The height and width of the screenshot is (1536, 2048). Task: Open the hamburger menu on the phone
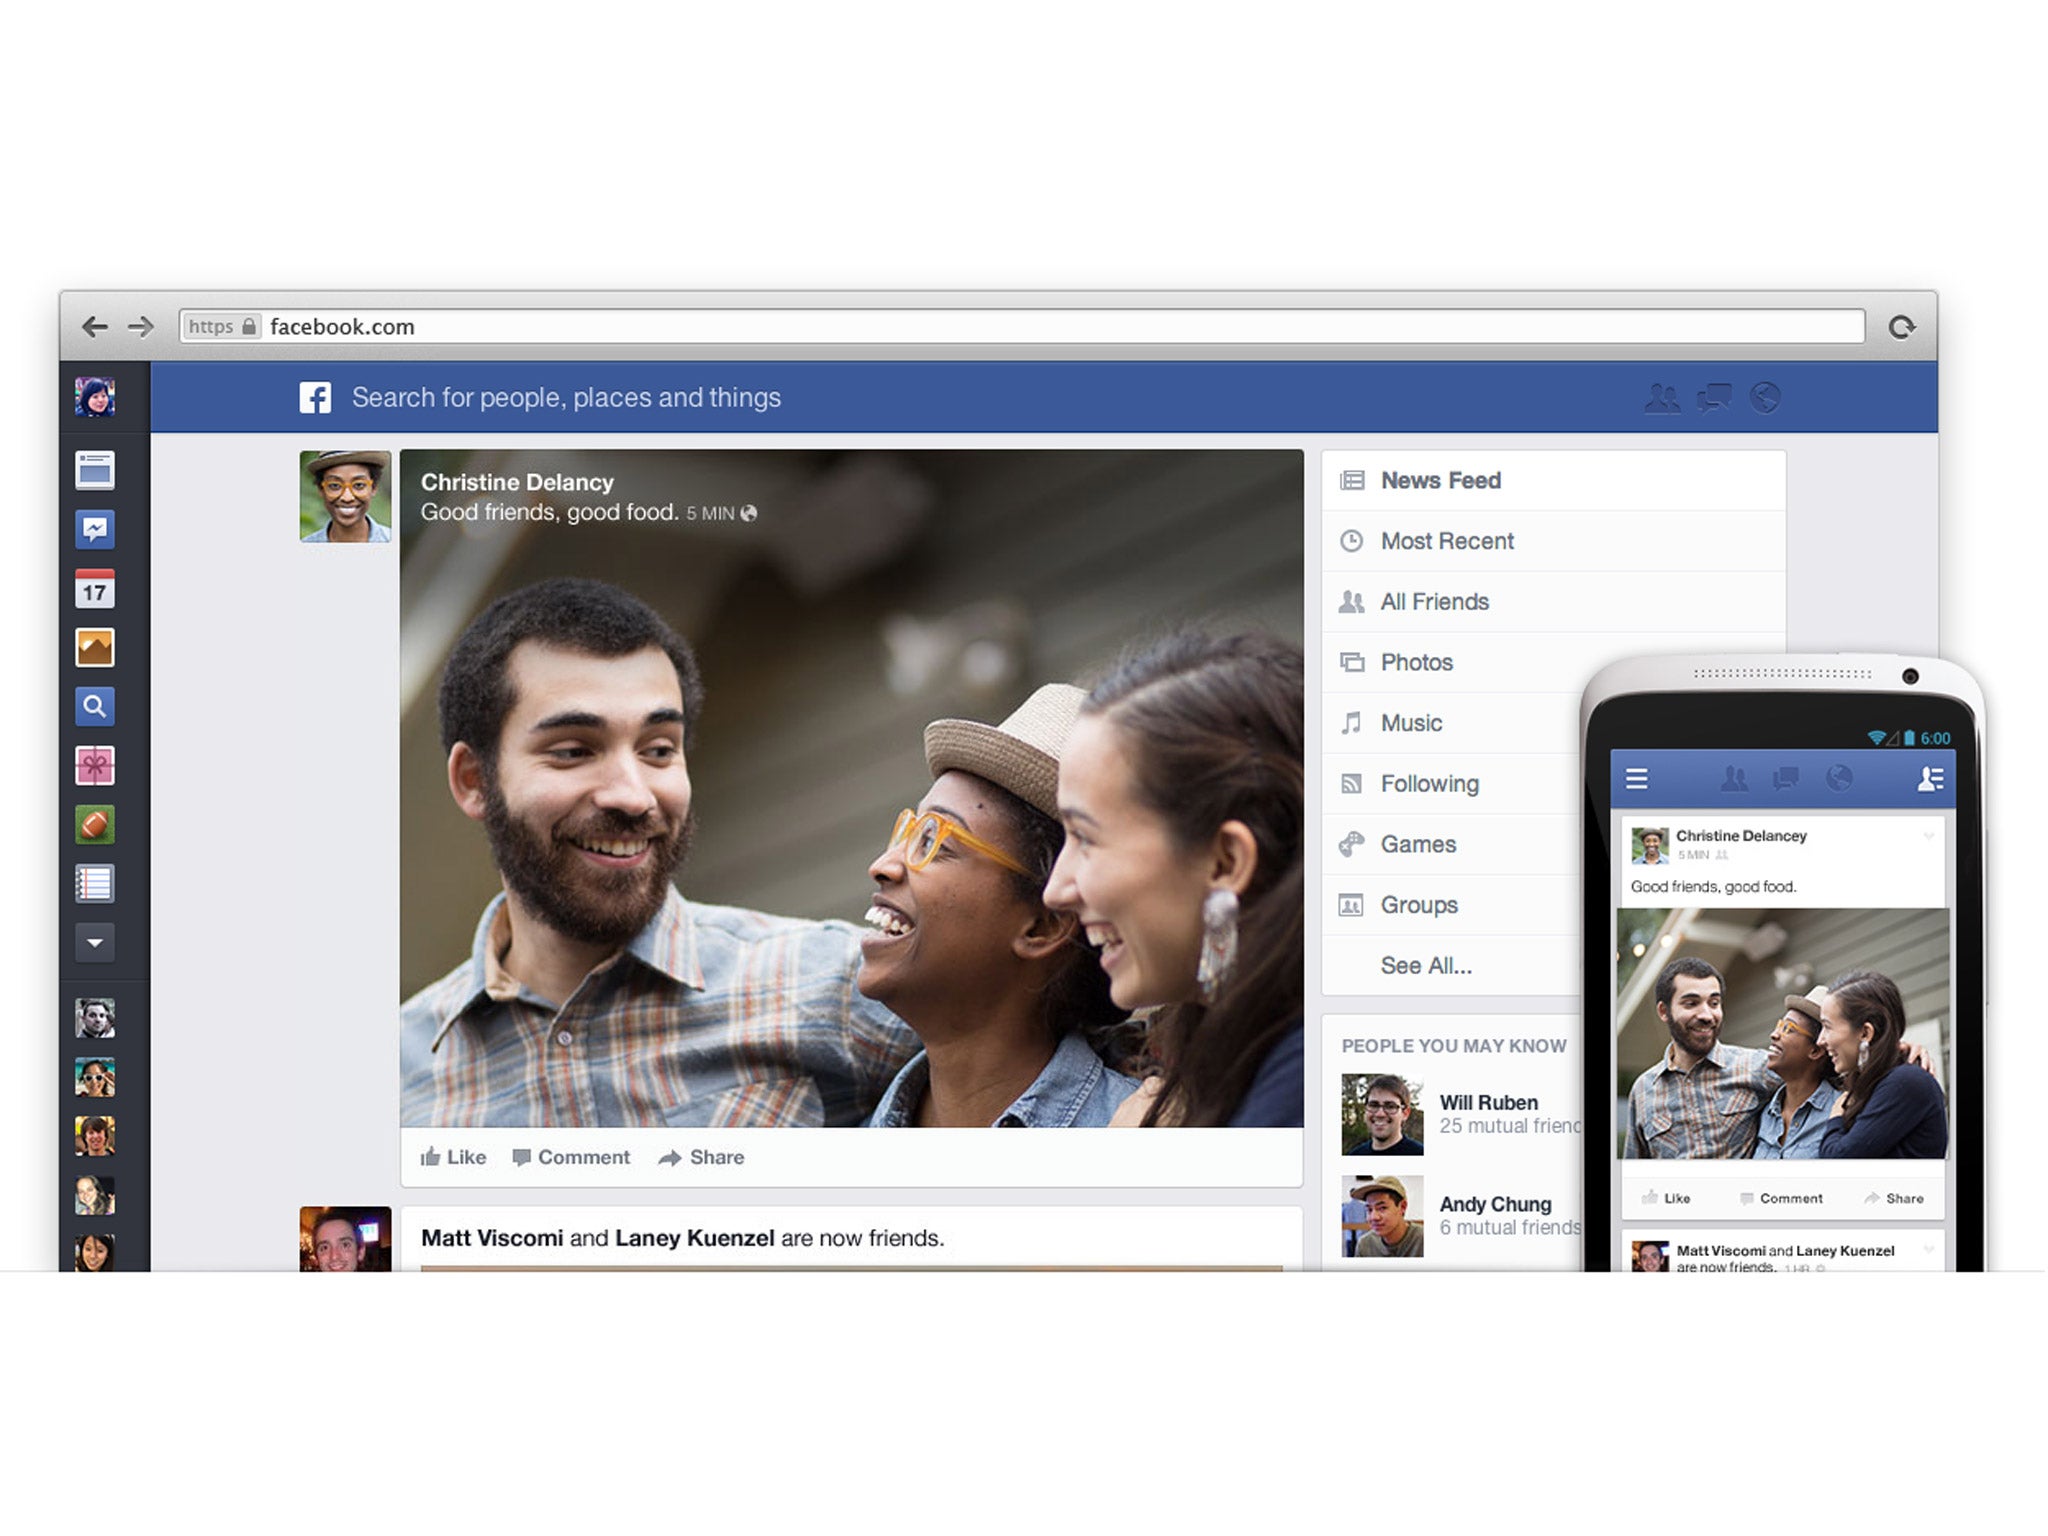(1637, 779)
